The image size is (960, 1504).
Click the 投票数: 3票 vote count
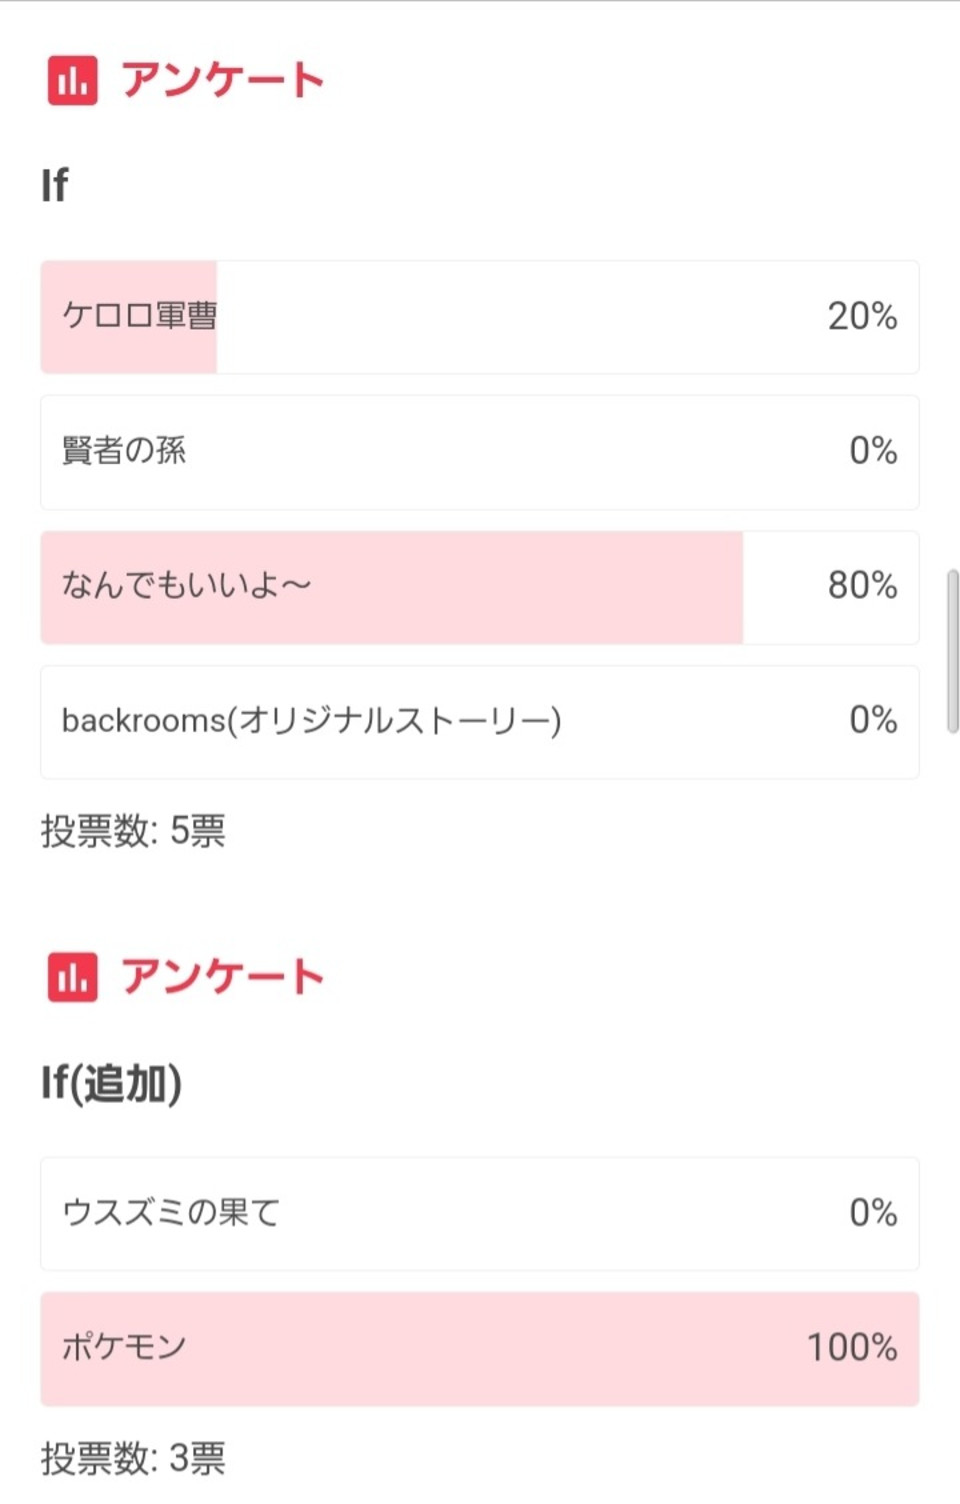tap(133, 1458)
